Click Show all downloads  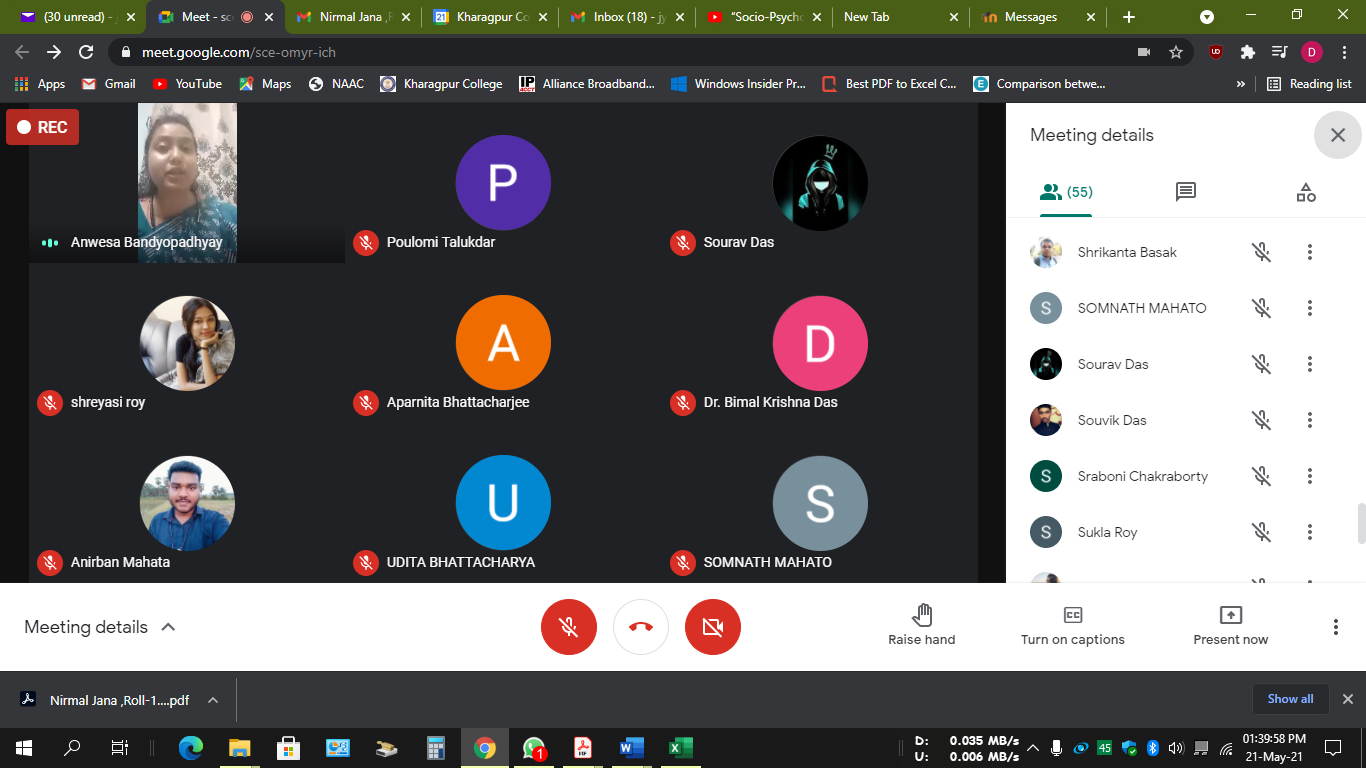(x=1290, y=699)
